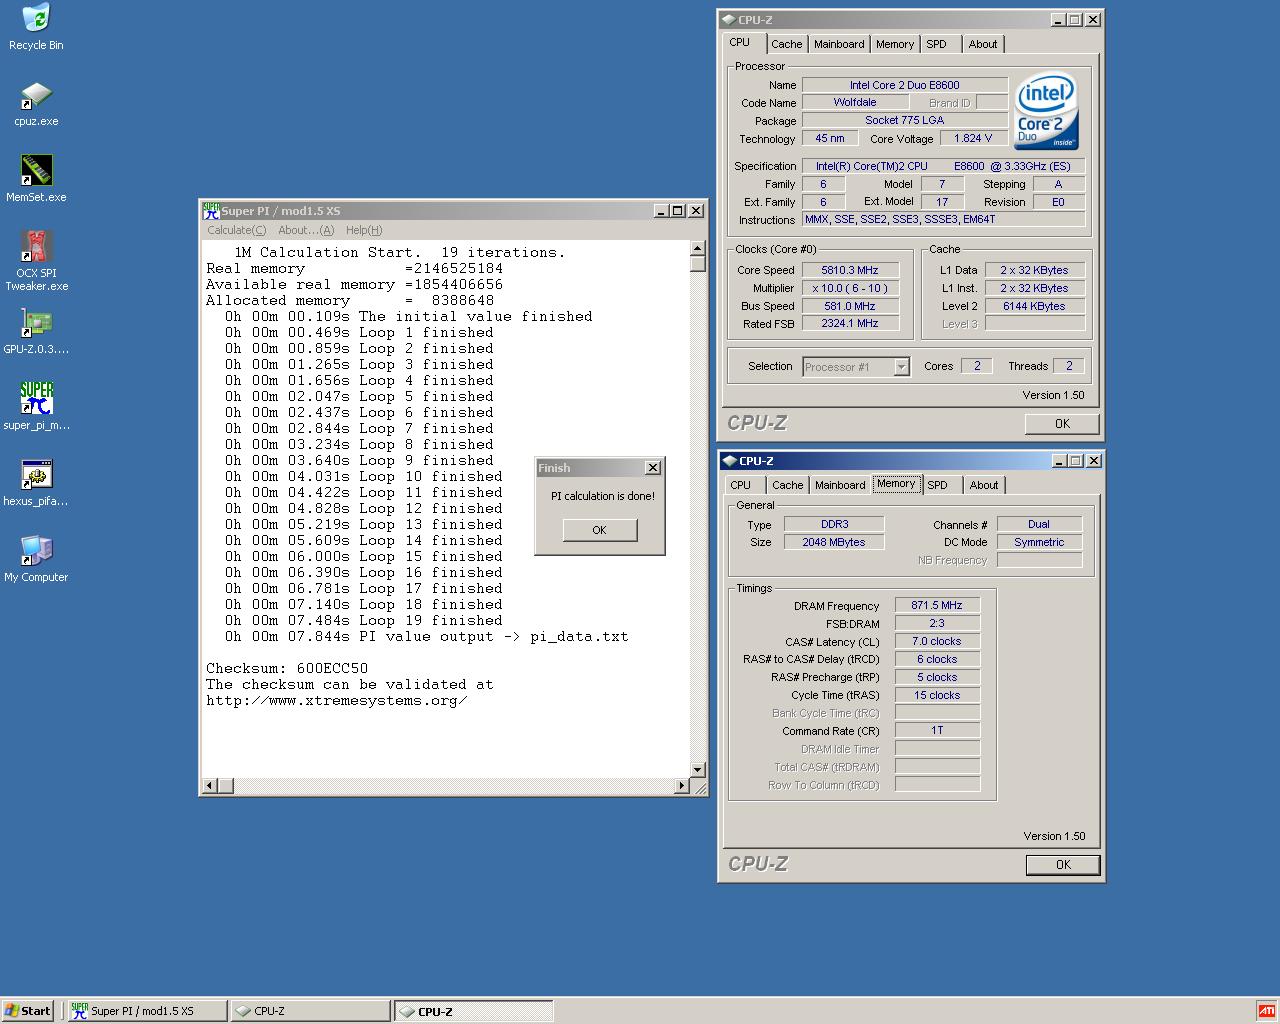Select the OCX SPI Tweaker.exe icon
The height and width of the screenshot is (1024, 1280).
coord(36,262)
